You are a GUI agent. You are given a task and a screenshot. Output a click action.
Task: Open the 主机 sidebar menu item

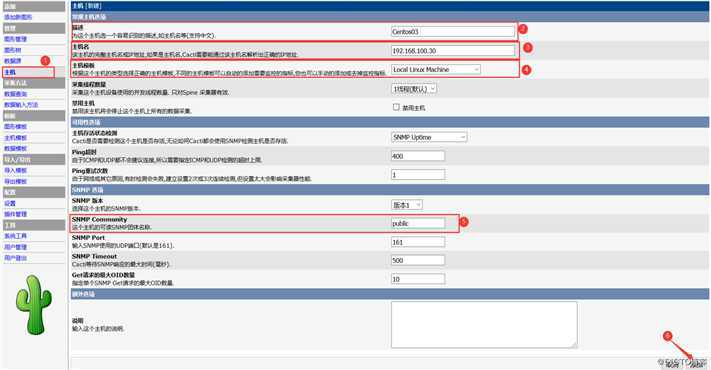point(10,72)
